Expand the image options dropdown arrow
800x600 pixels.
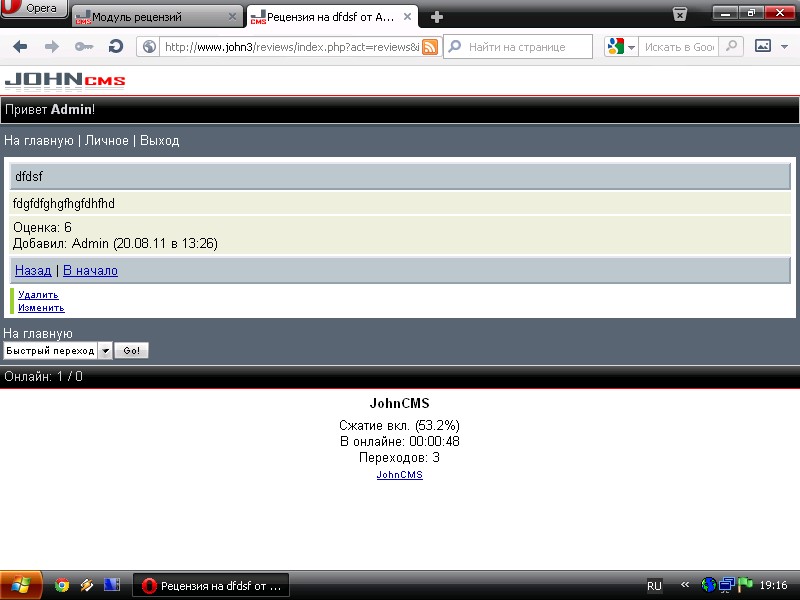(785, 47)
